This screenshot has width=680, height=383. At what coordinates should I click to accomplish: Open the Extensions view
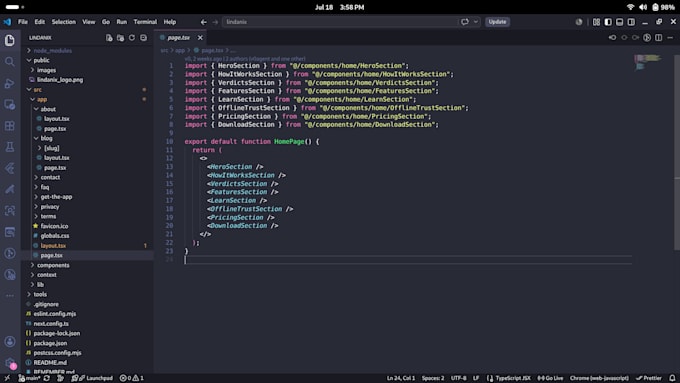(10, 126)
